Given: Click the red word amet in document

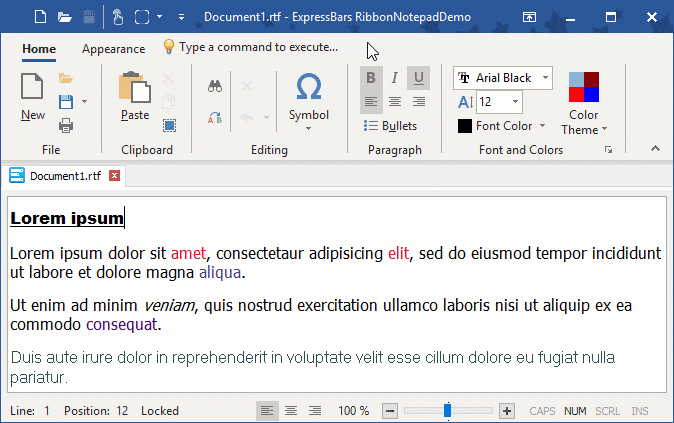Looking at the screenshot, I should point(188,254).
